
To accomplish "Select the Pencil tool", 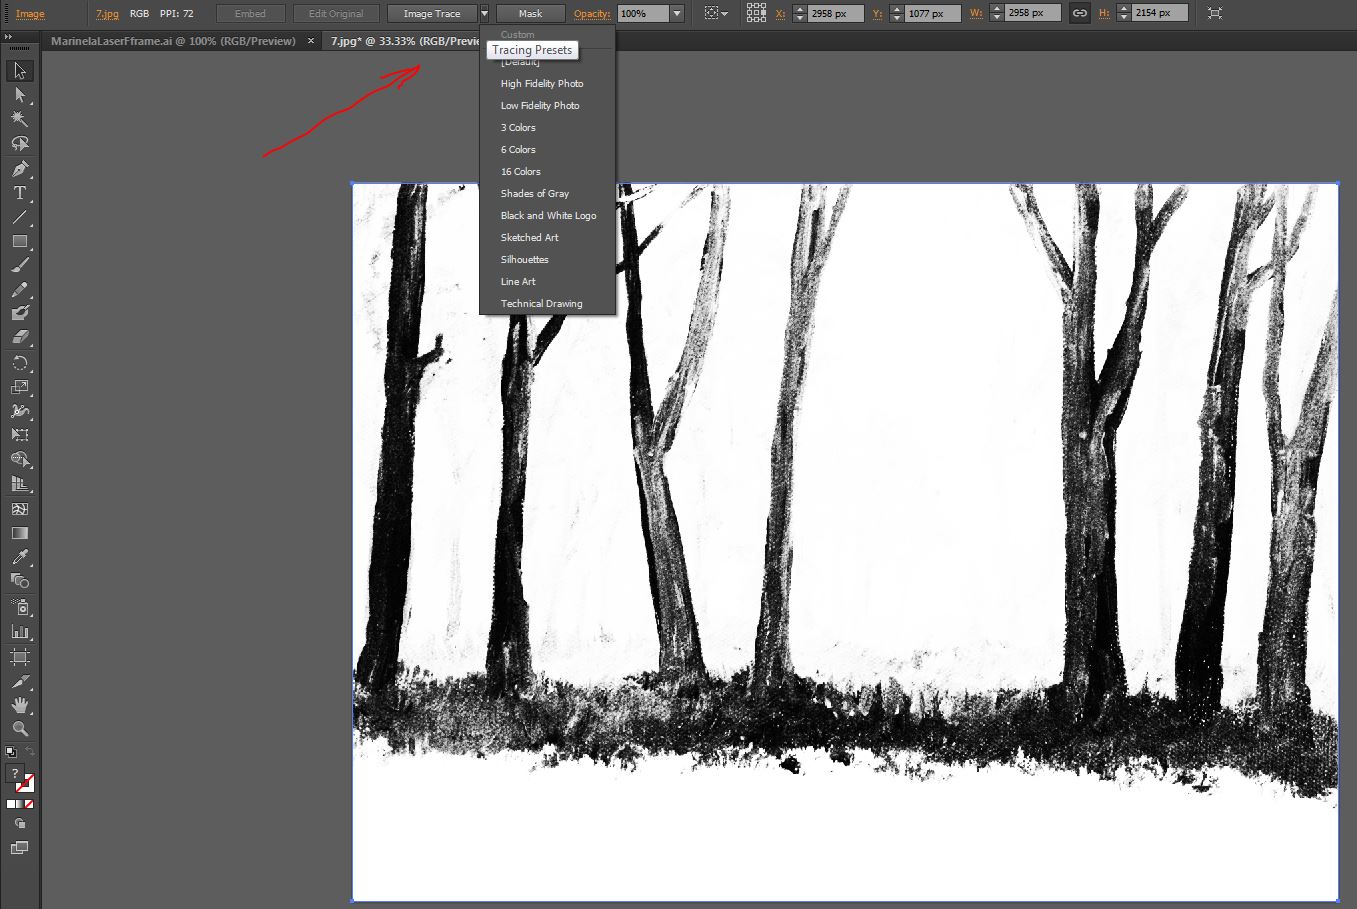I will pyautogui.click(x=20, y=289).
